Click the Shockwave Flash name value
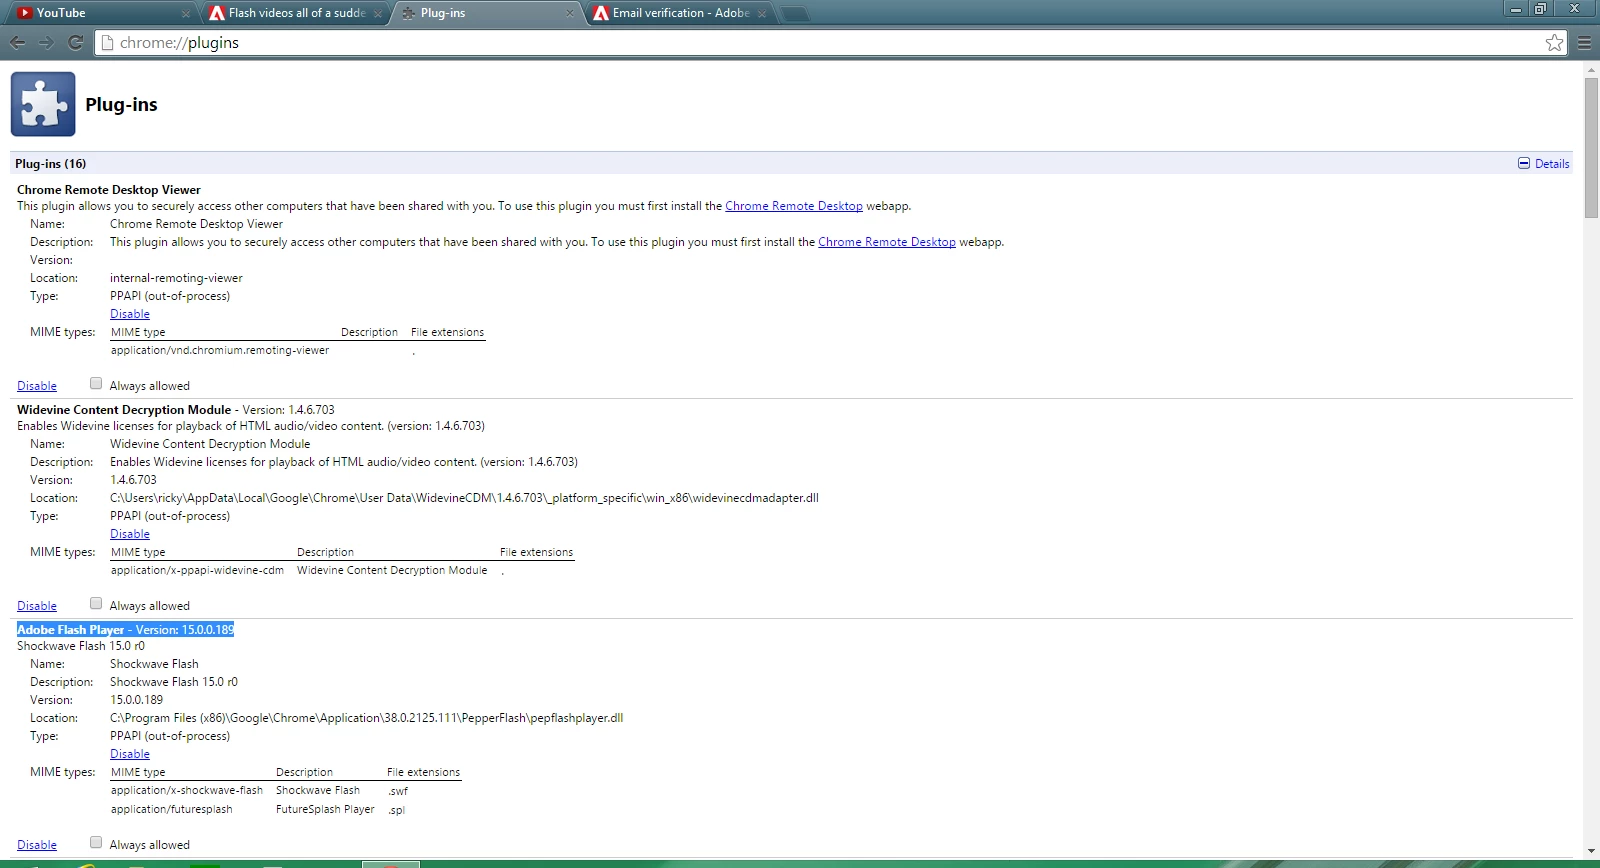 click(154, 664)
